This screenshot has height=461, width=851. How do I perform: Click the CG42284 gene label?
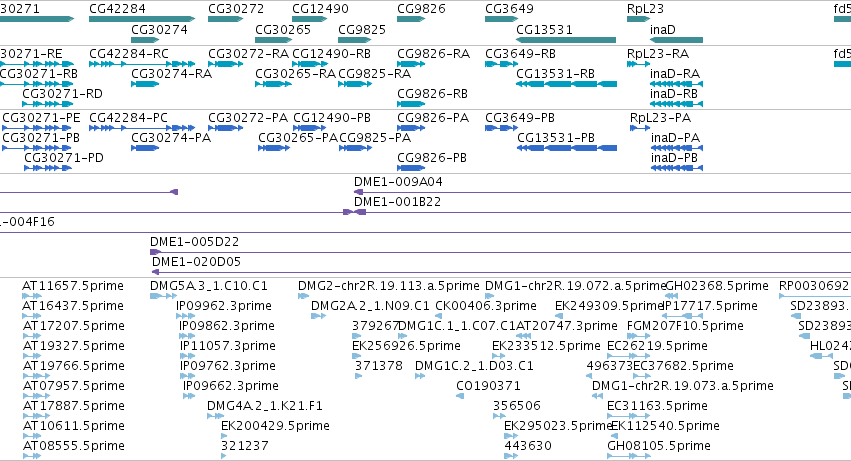tap(117, 9)
